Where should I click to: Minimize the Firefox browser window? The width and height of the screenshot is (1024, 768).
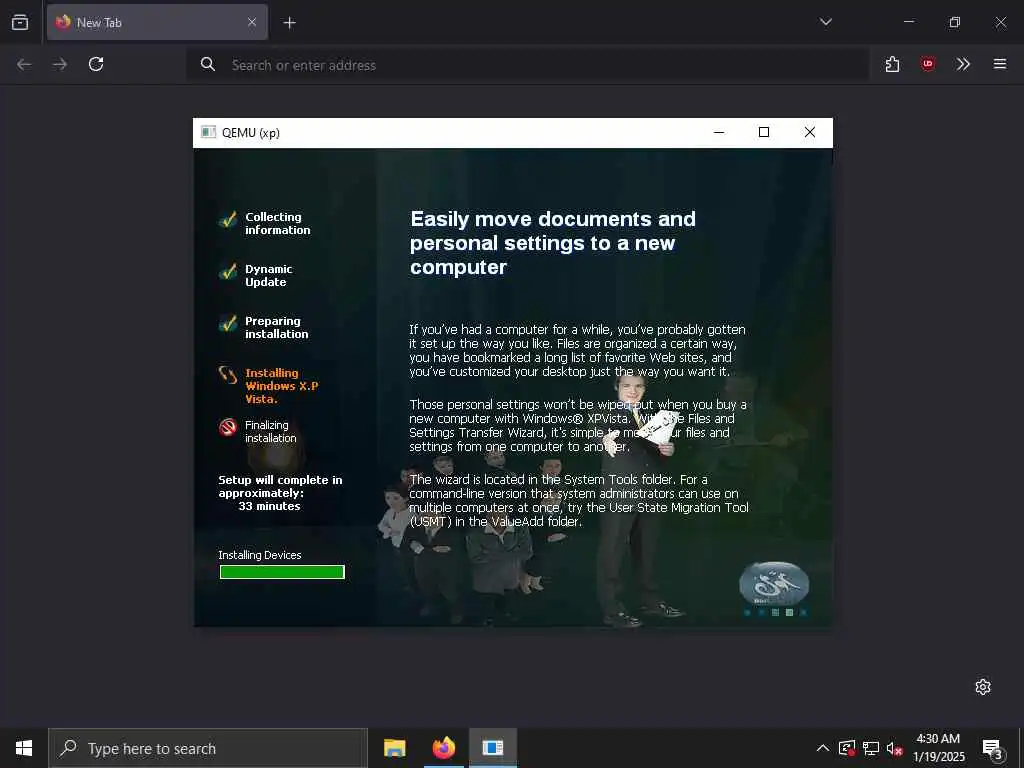pos(908,22)
